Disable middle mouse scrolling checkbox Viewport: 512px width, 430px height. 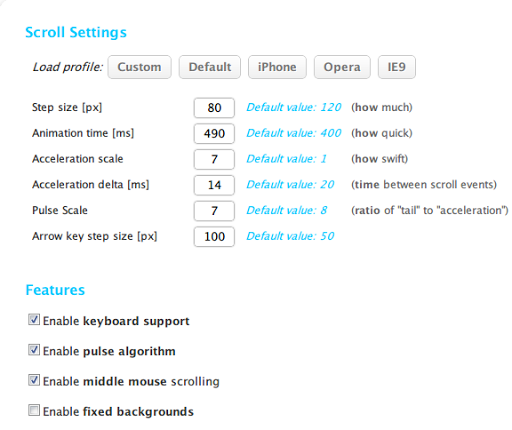(34, 380)
